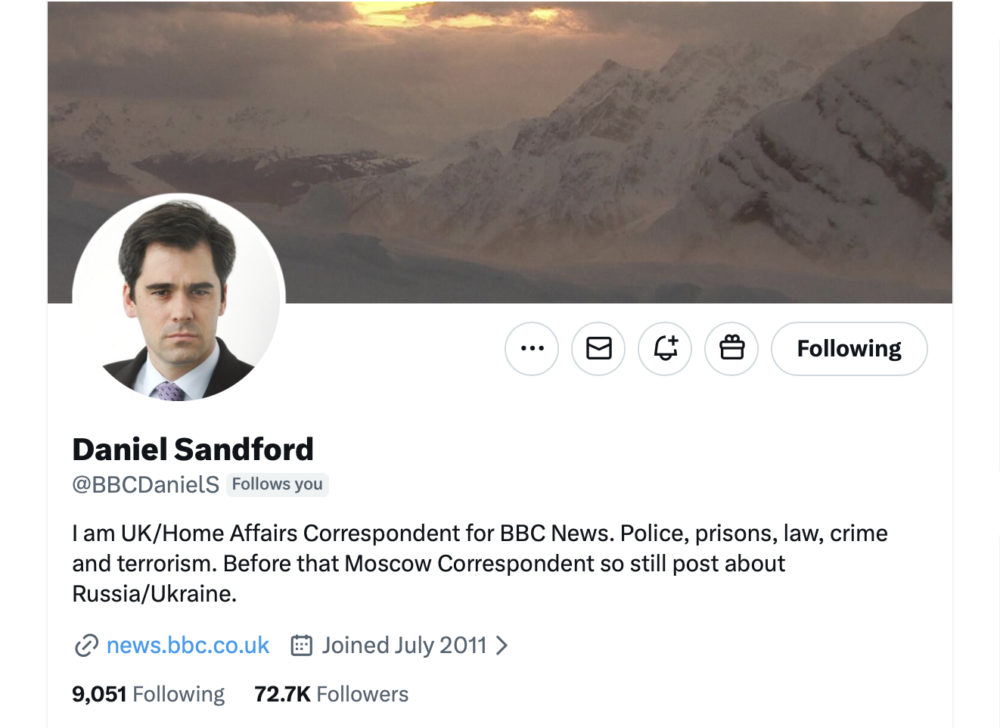Open the 72.7K Followers list
Viewport: 1000px width, 728px height.
(x=331, y=694)
